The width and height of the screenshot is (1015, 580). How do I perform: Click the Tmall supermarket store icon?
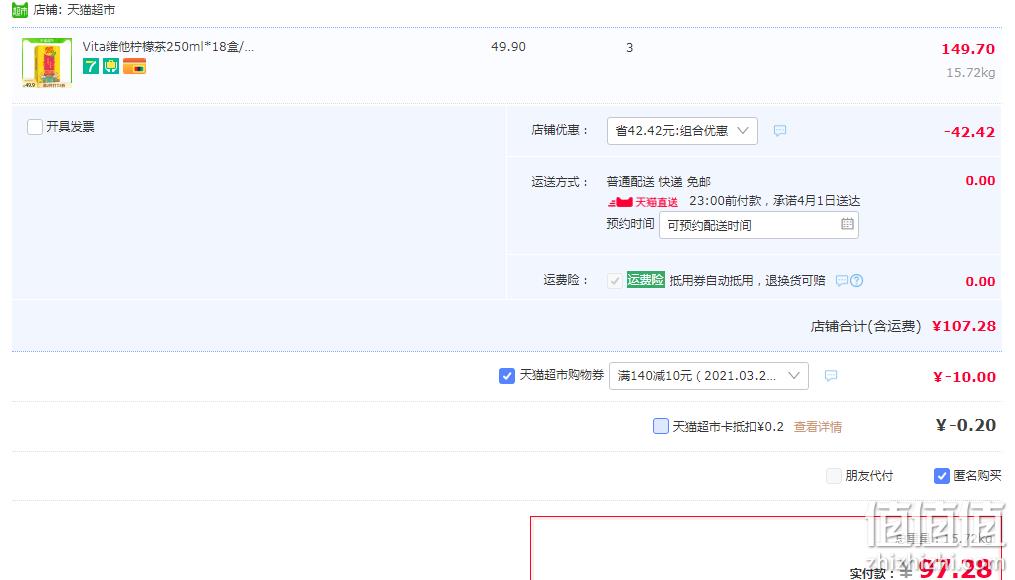pyautogui.click(x=20, y=10)
